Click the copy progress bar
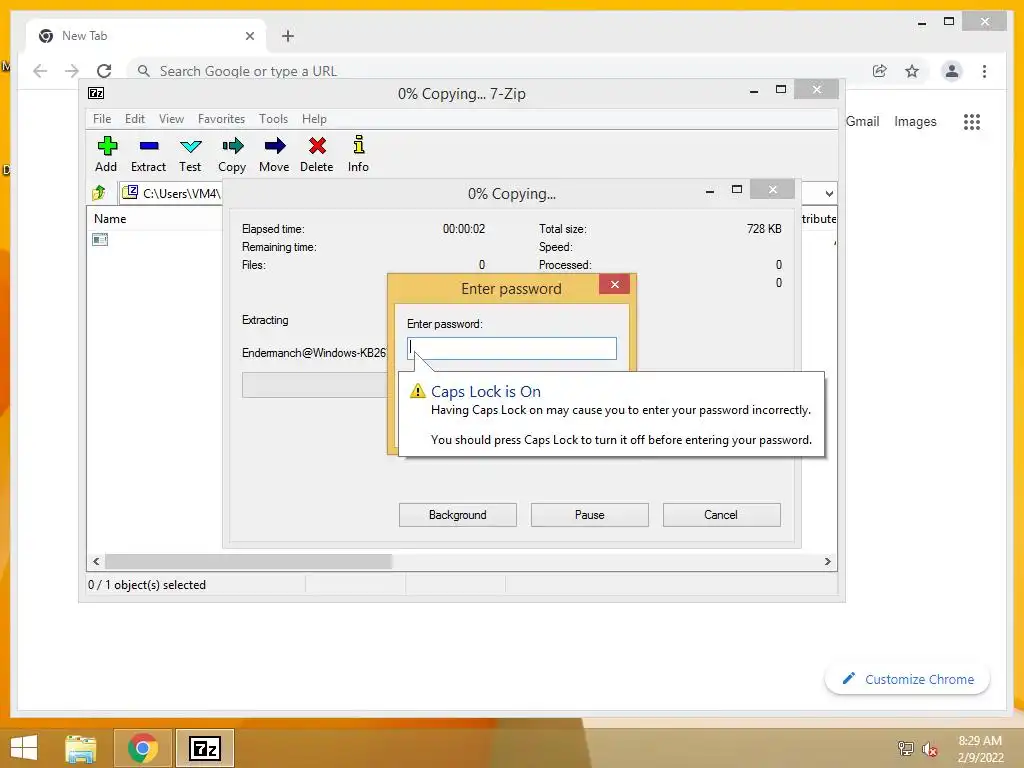Image resolution: width=1024 pixels, height=768 pixels. 314,385
